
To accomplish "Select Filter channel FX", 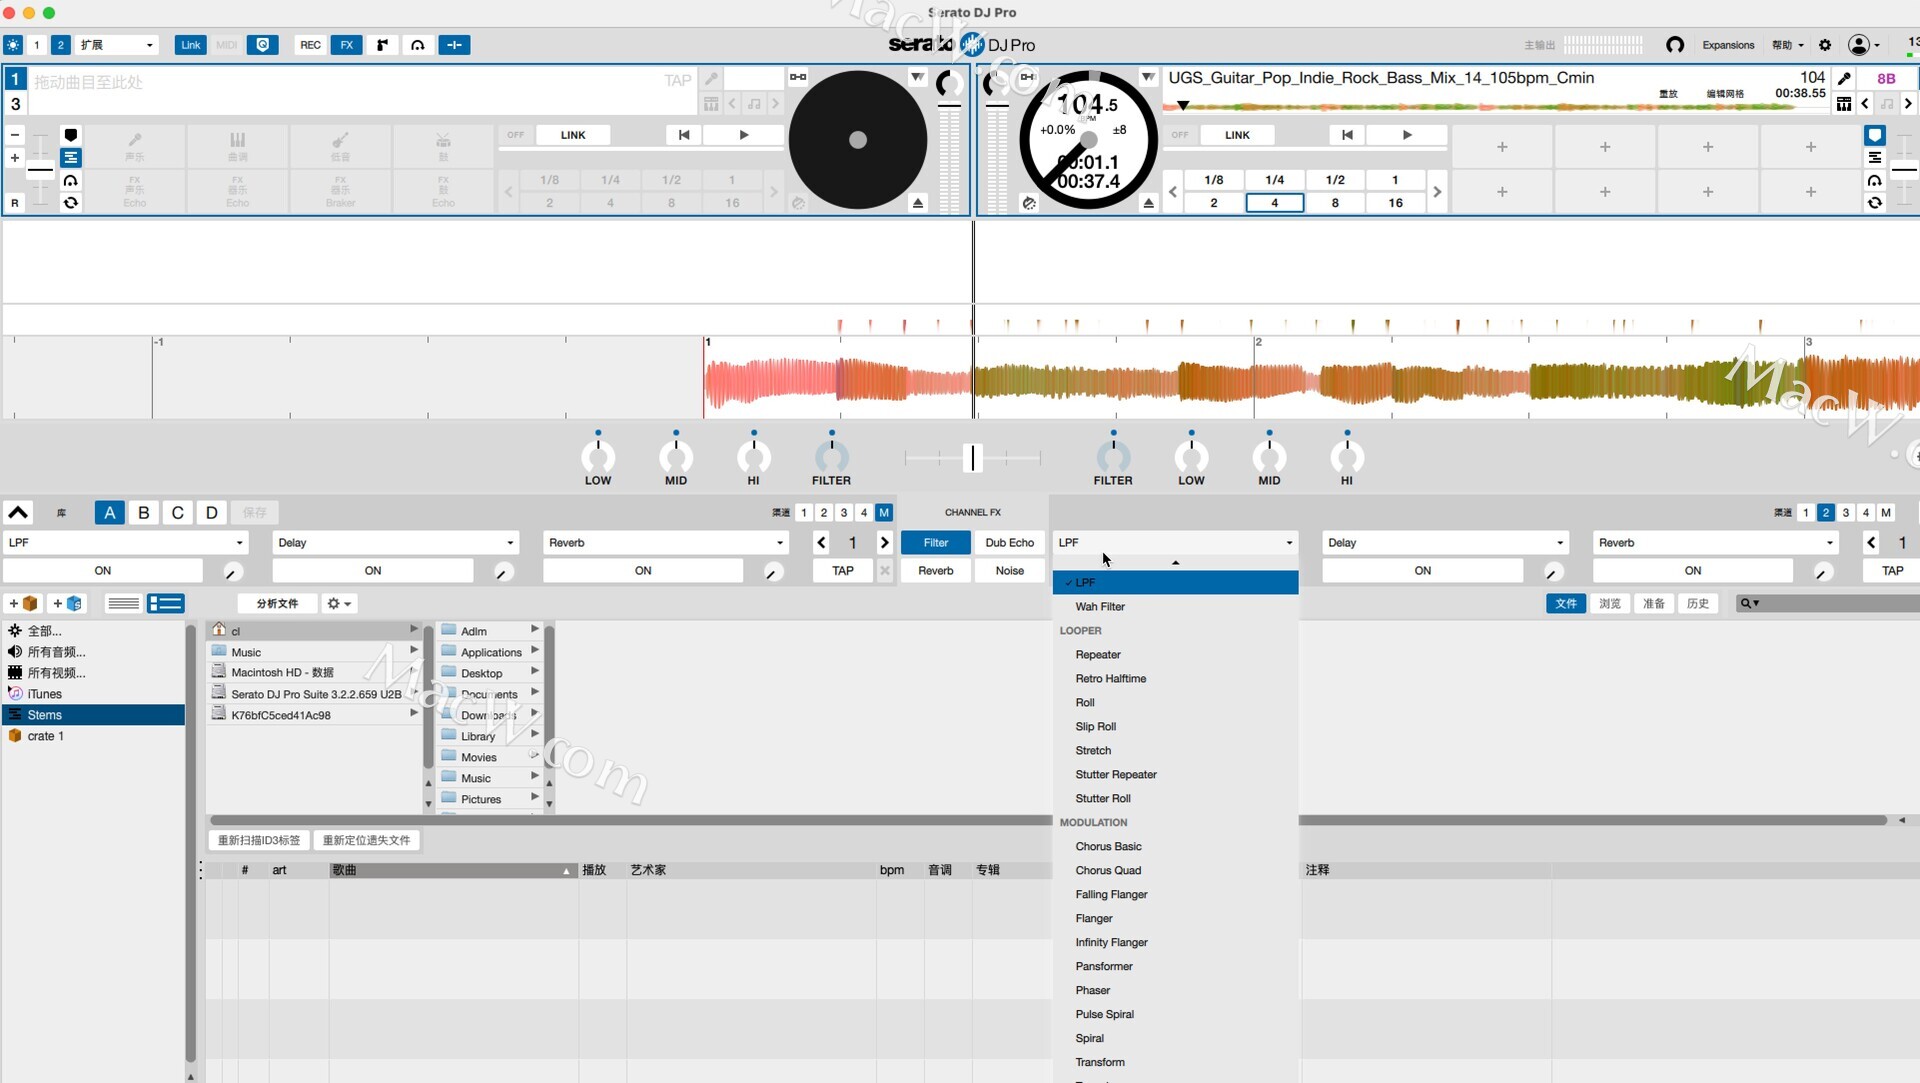I will point(936,543).
